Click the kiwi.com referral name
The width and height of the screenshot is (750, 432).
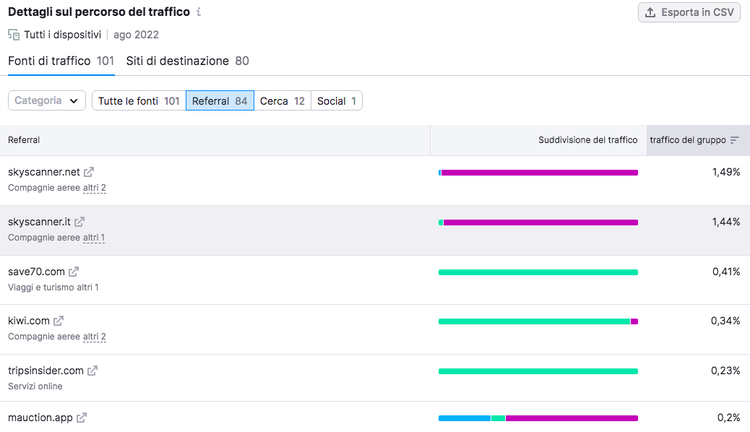coord(29,321)
